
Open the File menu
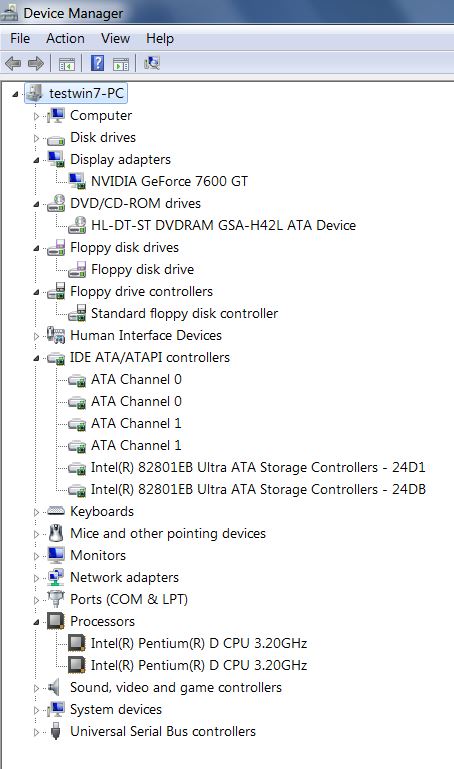click(x=20, y=38)
